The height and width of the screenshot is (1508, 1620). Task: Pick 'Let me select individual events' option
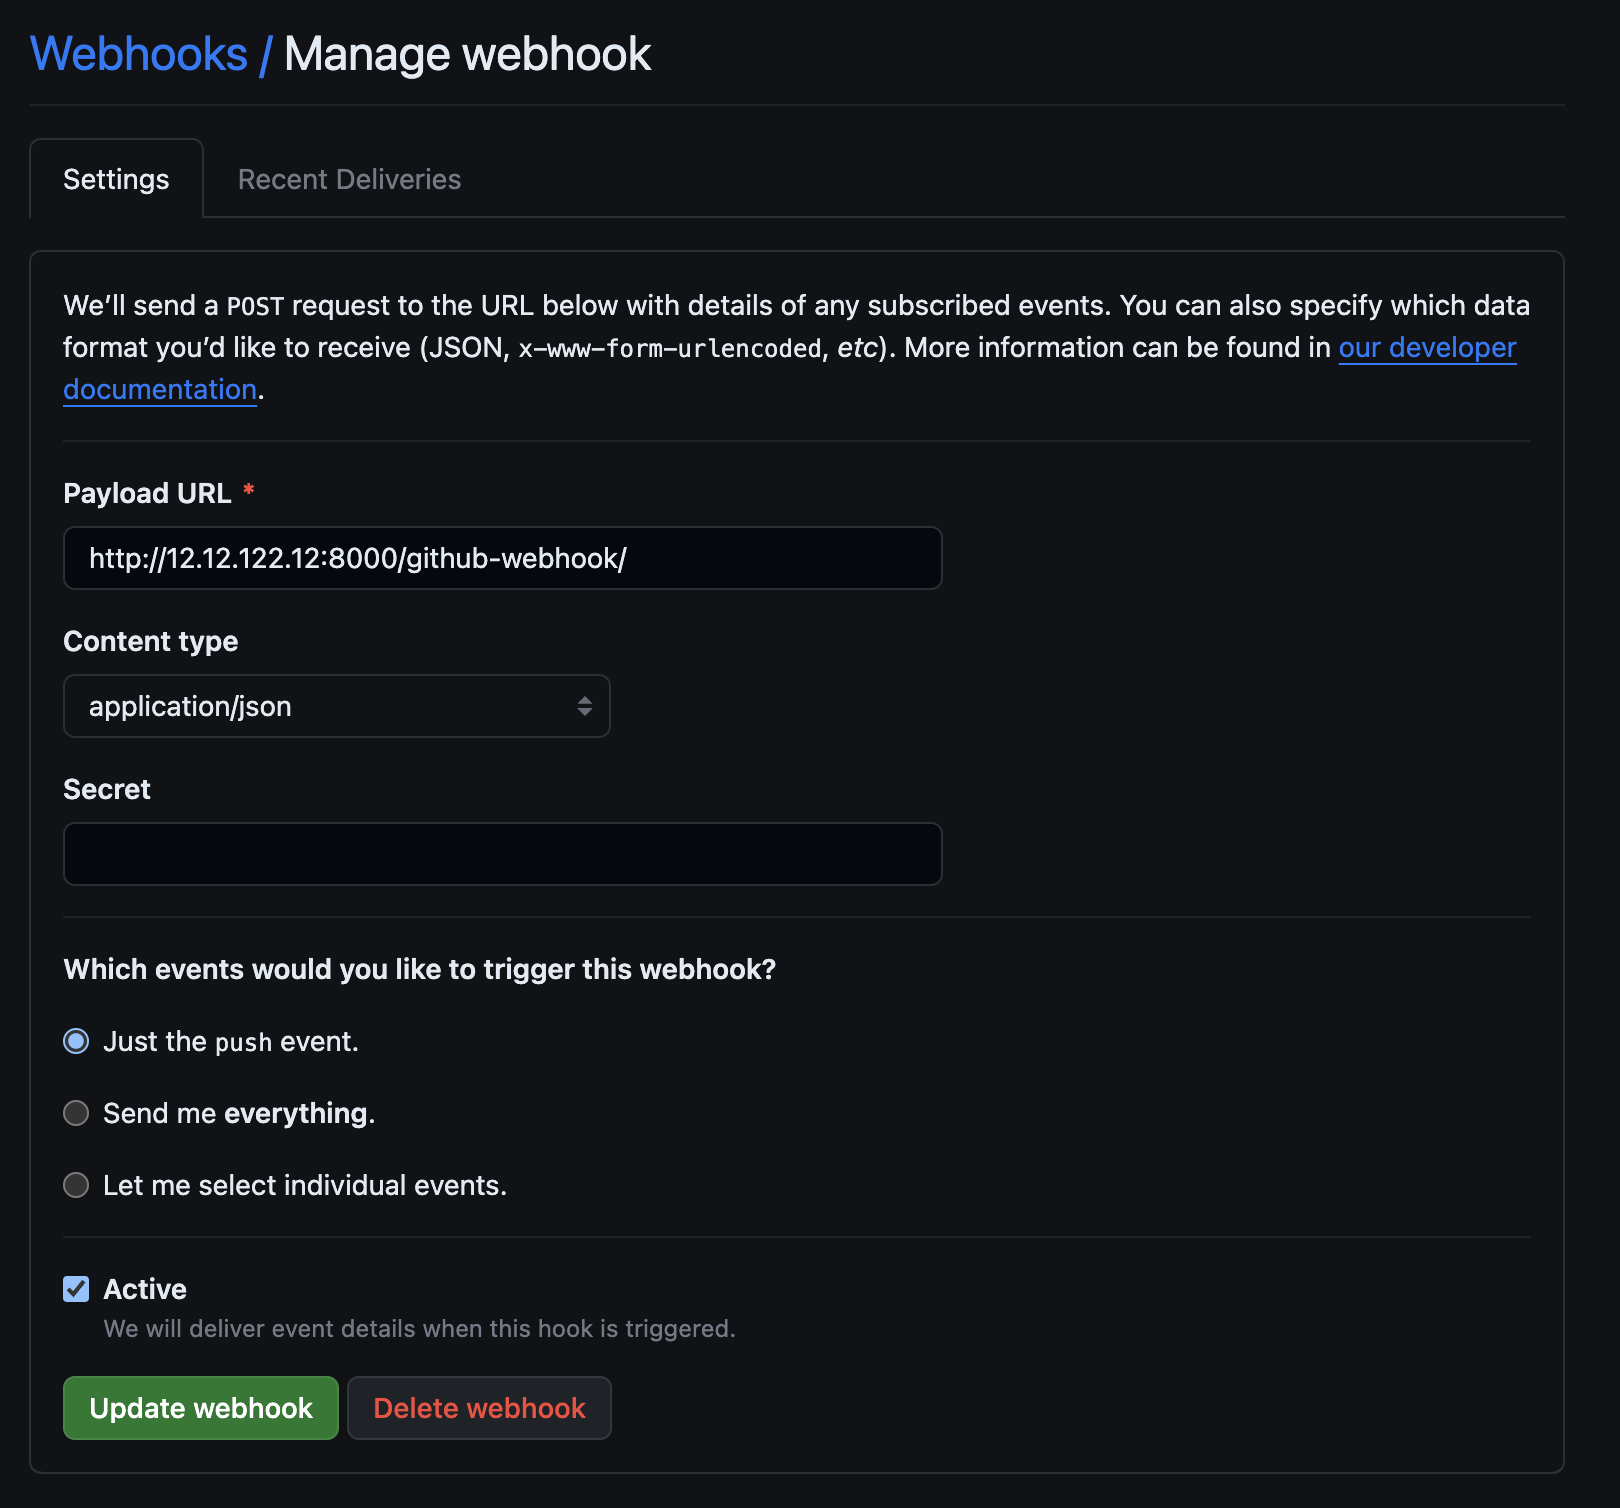pos(76,1185)
